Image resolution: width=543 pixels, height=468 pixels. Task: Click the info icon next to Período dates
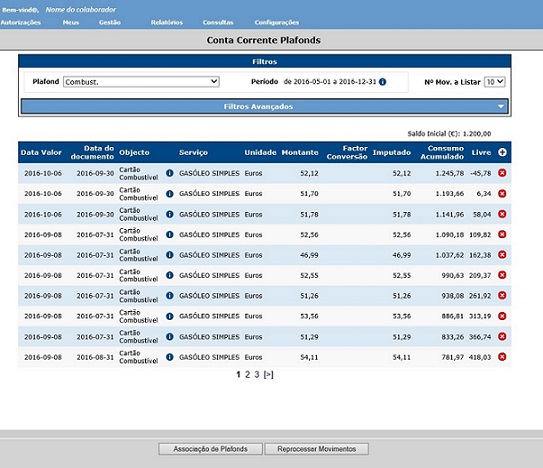pyautogui.click(x=382, y=82)
